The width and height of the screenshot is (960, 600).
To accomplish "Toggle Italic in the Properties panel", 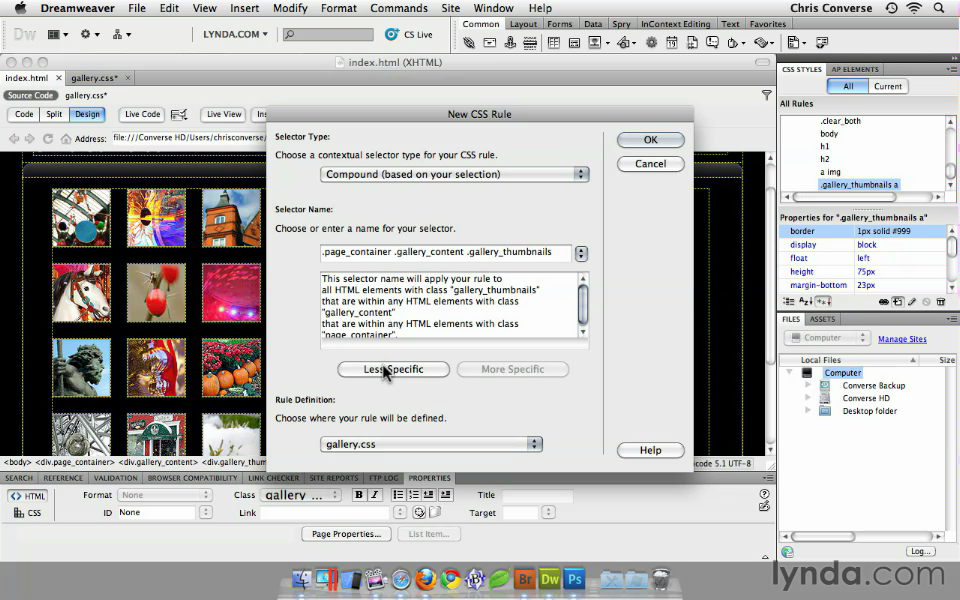I will (x=375, y=495).
